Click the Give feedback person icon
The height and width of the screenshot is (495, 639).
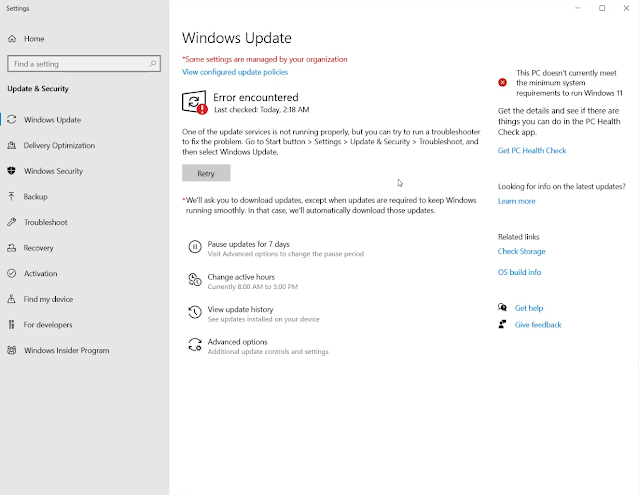pyautogui.click(x=502, y=324)
